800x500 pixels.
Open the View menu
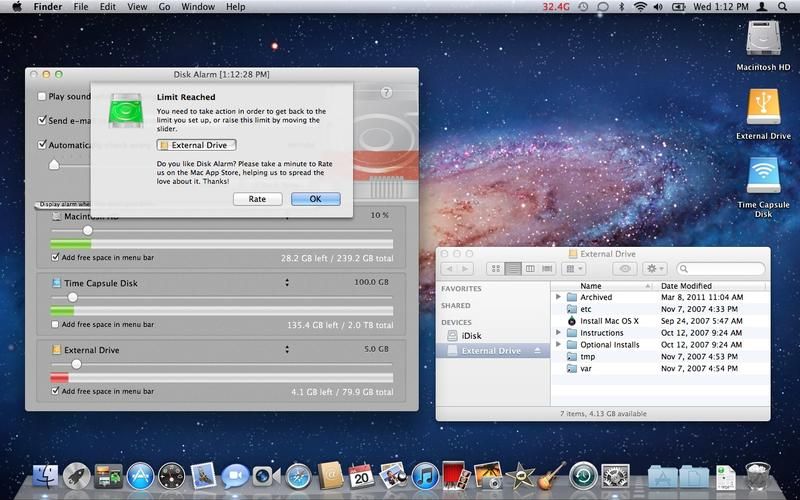click(x=137, y=7)
